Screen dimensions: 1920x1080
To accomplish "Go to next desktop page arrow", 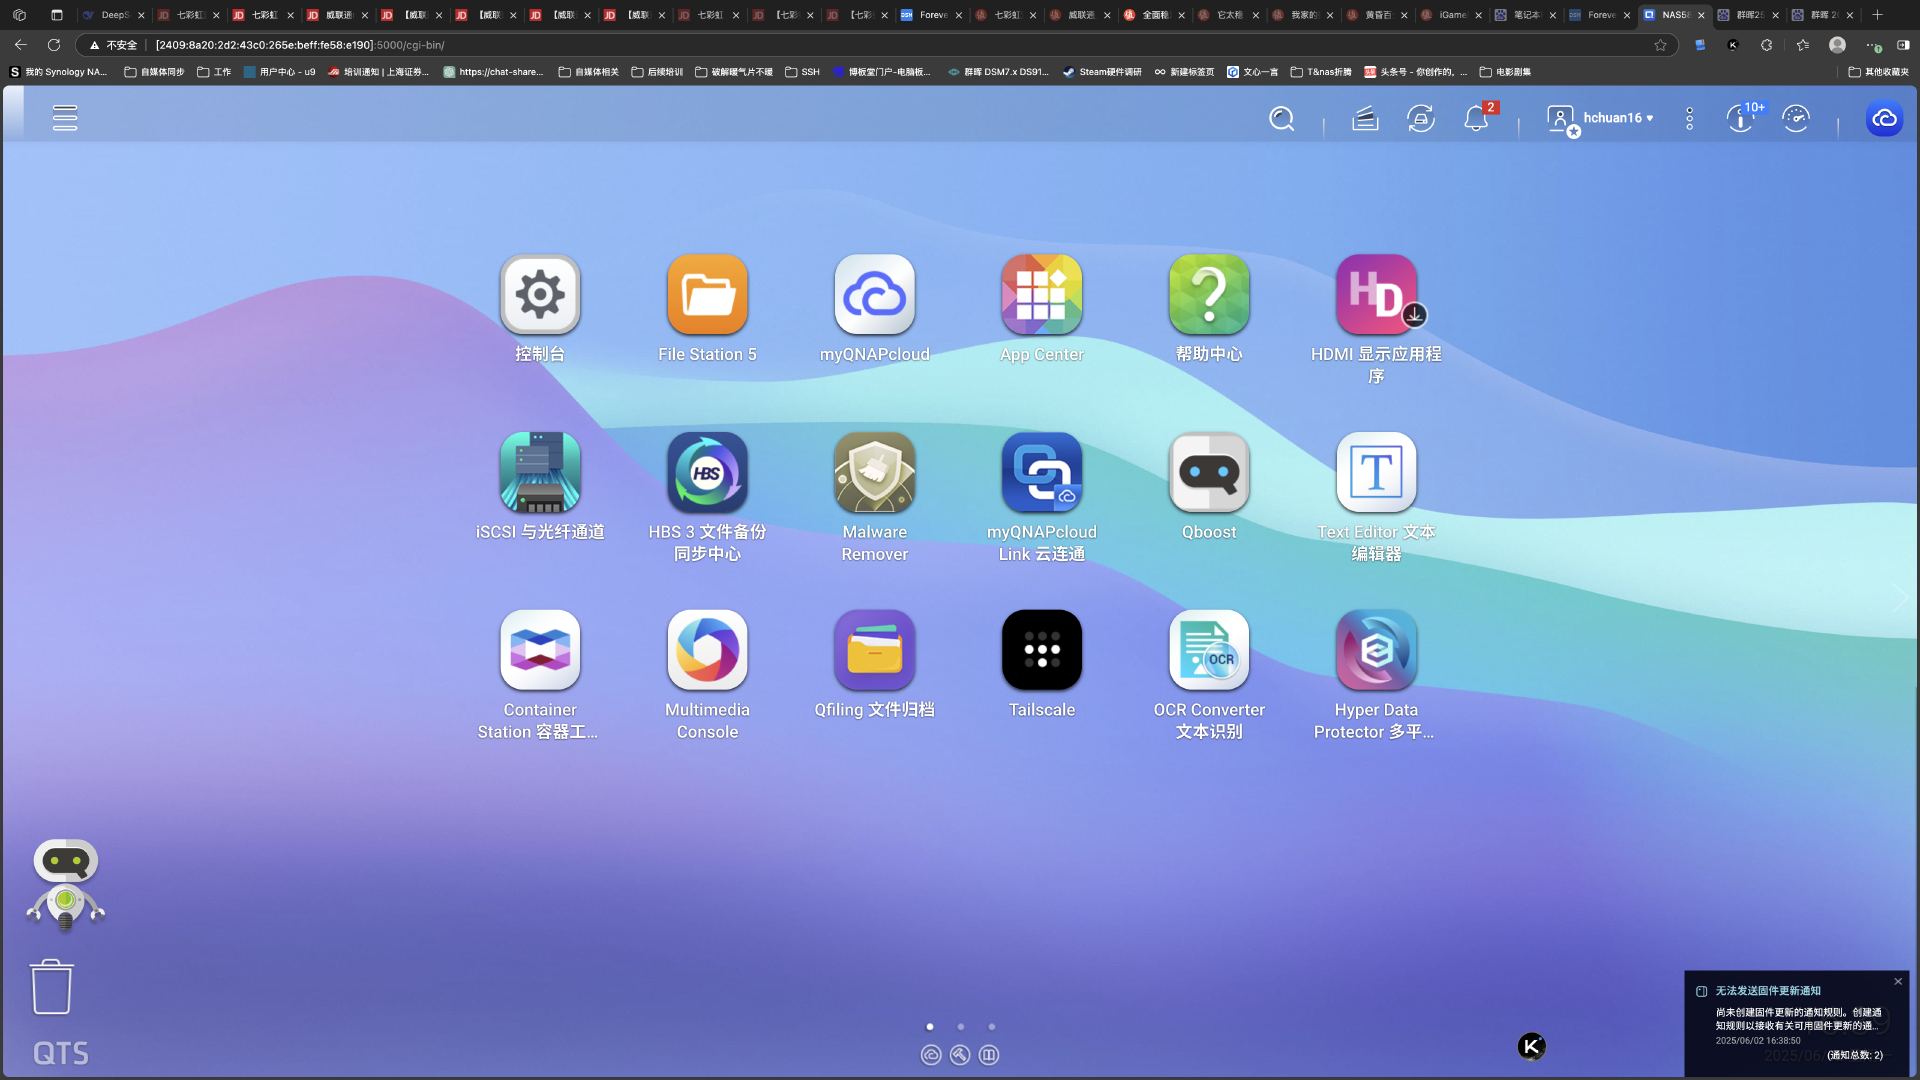I will tap(1900, 598).
